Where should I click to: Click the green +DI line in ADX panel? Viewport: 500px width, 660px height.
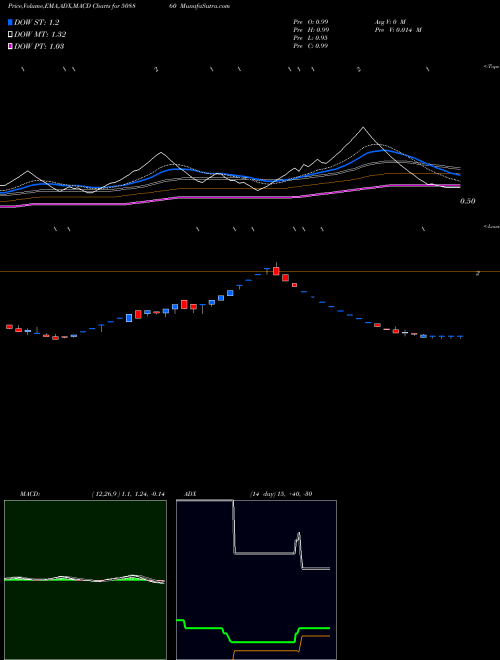tap(261, 642)
